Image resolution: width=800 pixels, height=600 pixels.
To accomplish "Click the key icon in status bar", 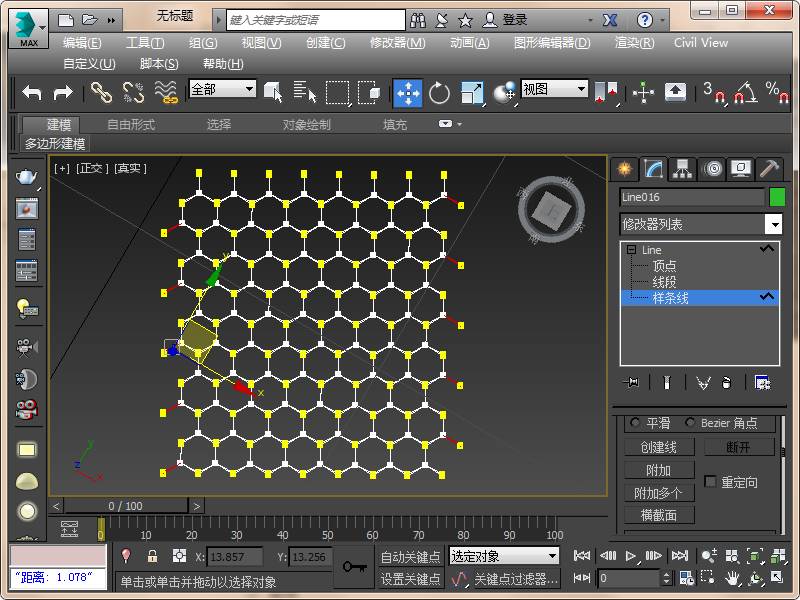I will [353, 567].
